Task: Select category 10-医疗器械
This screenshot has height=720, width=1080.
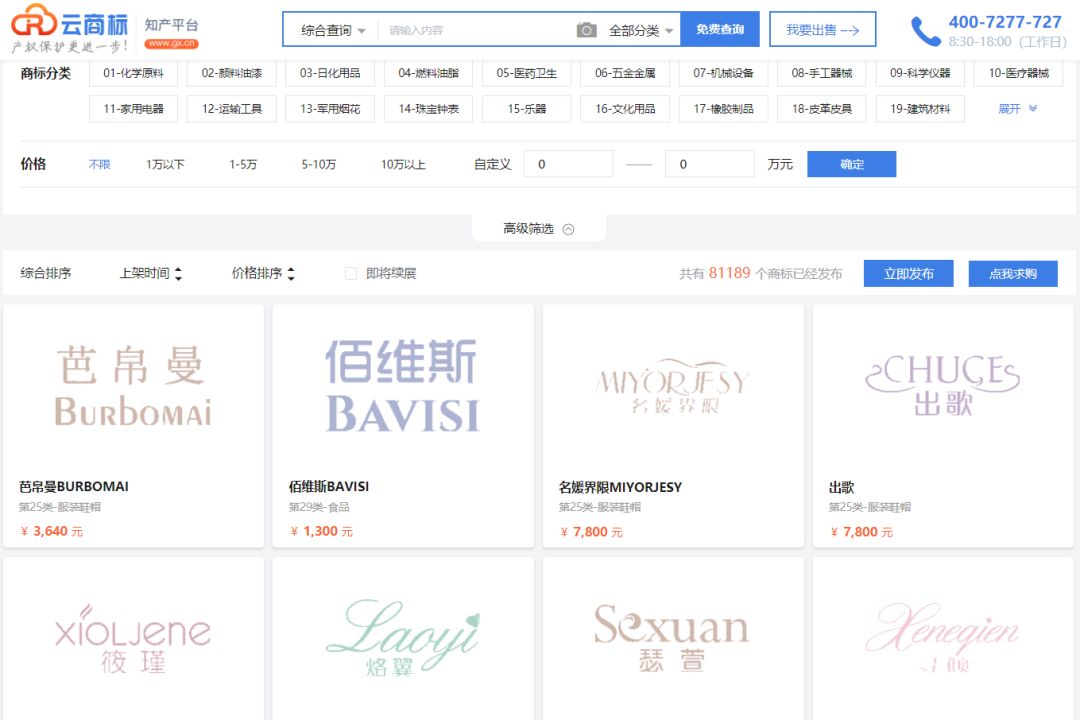Action: [x=1019, y=73]
